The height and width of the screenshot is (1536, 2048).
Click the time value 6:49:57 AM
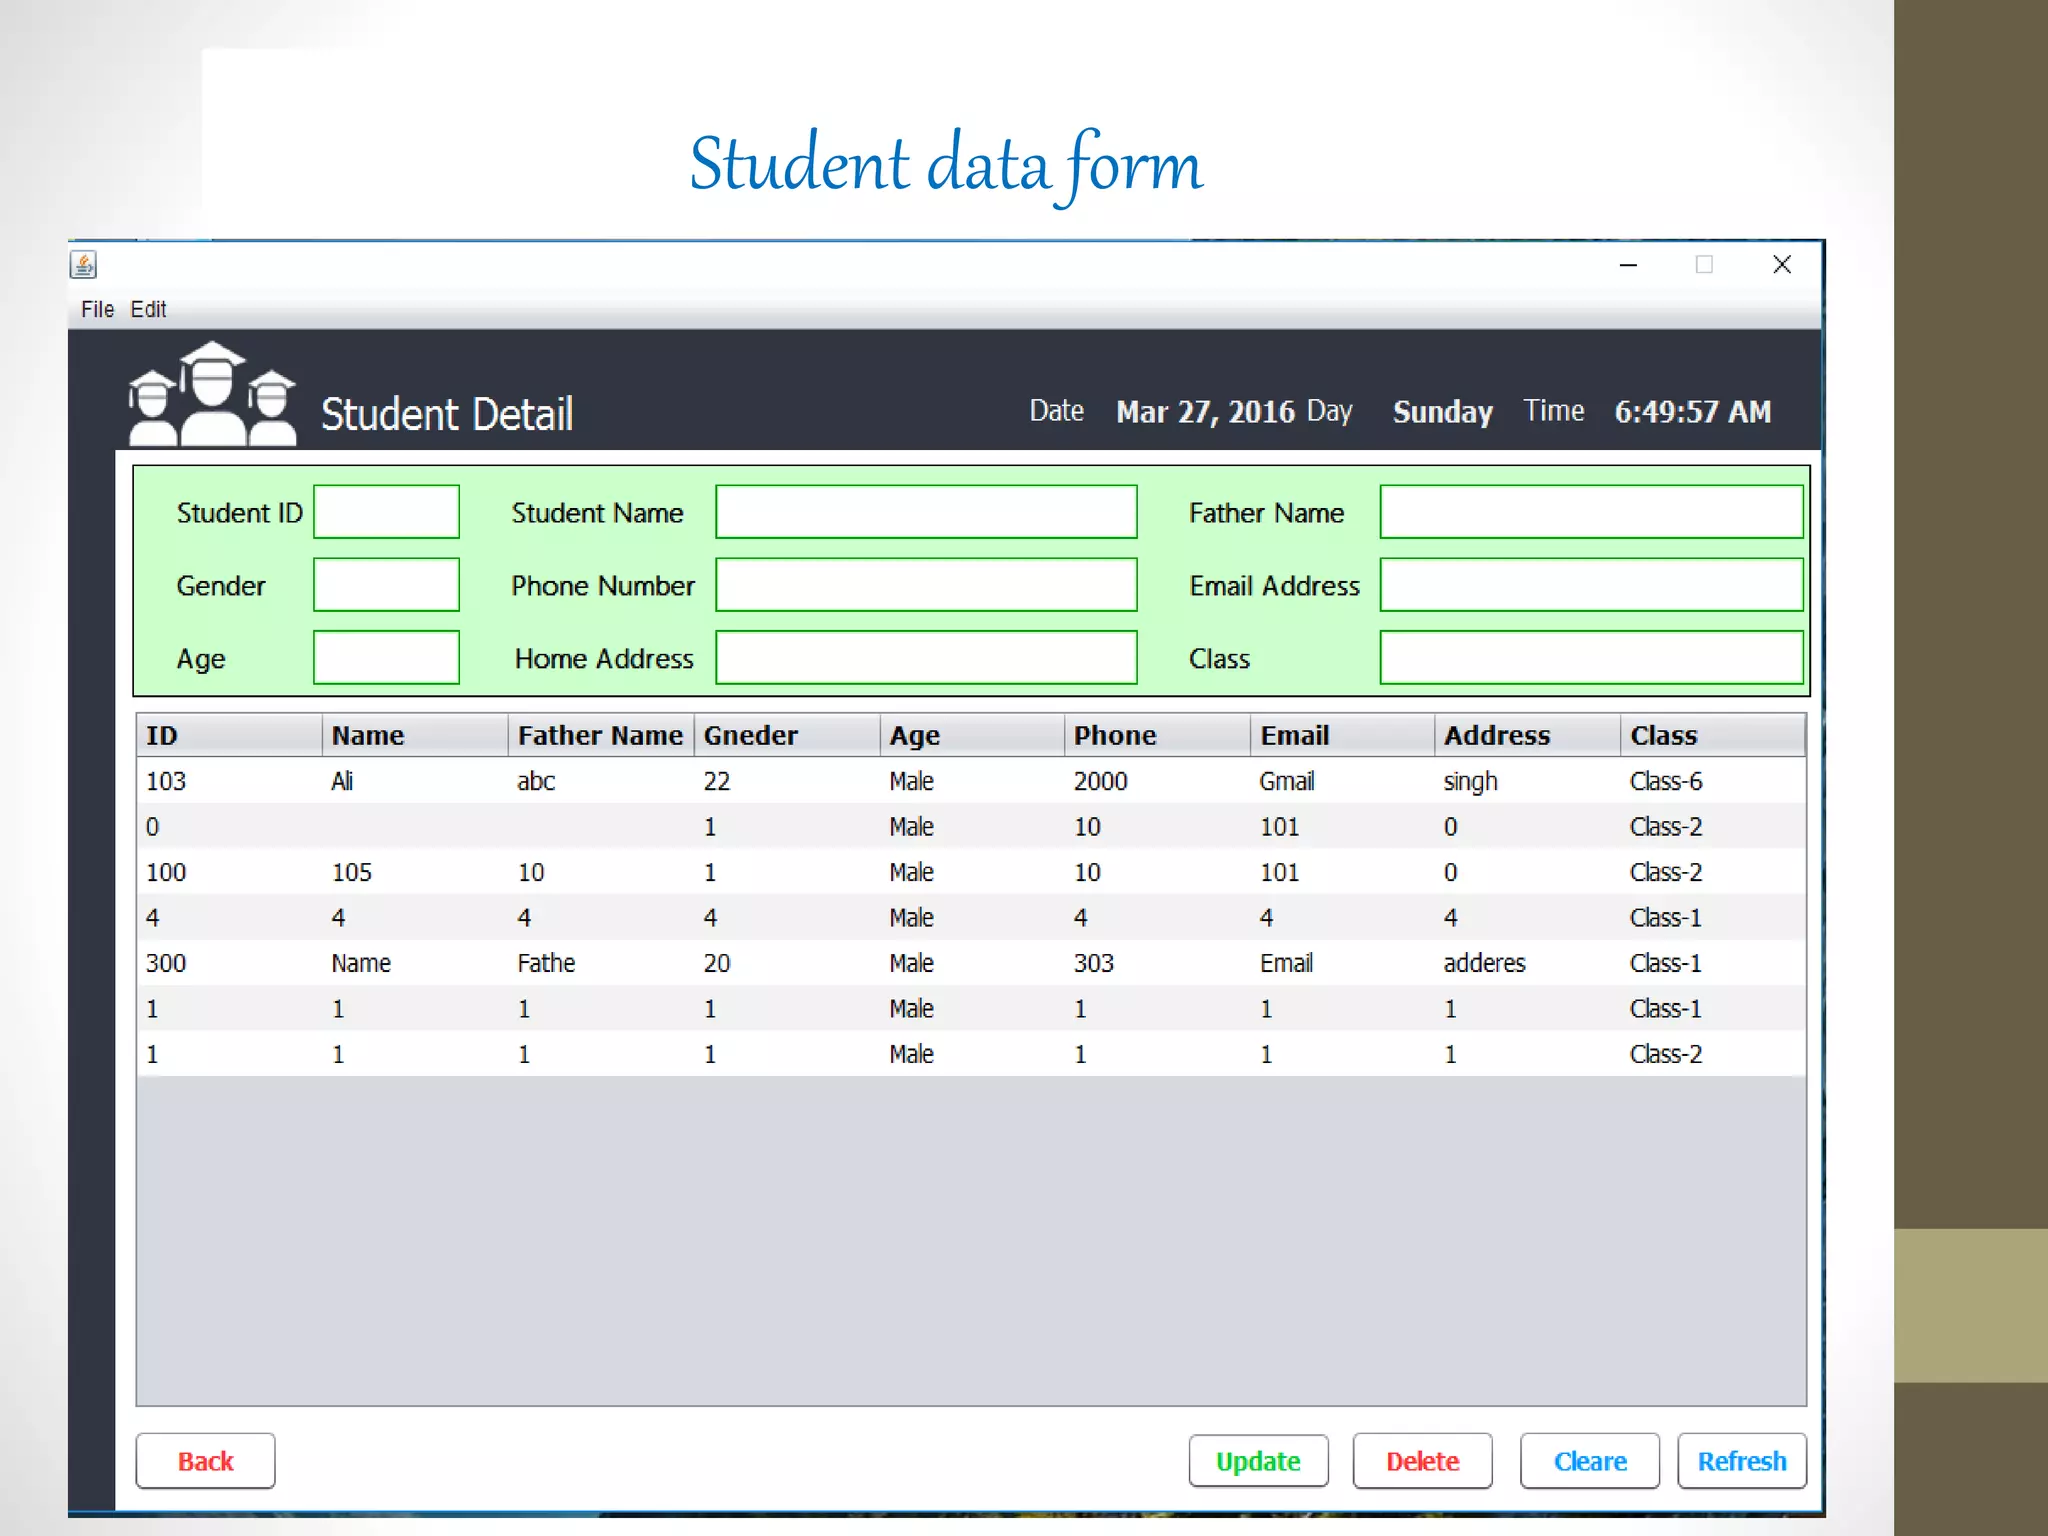(x=1693, y=412)
